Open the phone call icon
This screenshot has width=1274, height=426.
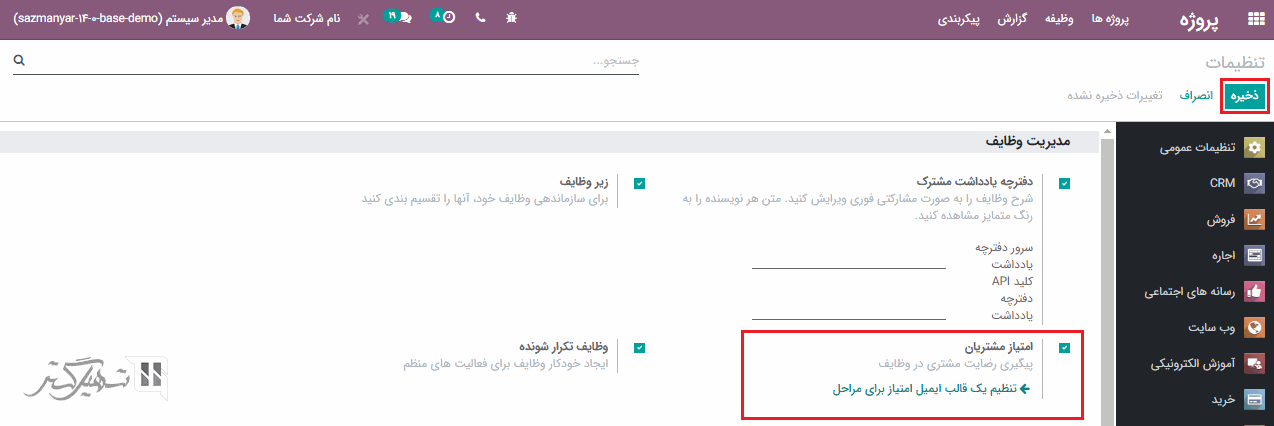(x=480, y=19)
